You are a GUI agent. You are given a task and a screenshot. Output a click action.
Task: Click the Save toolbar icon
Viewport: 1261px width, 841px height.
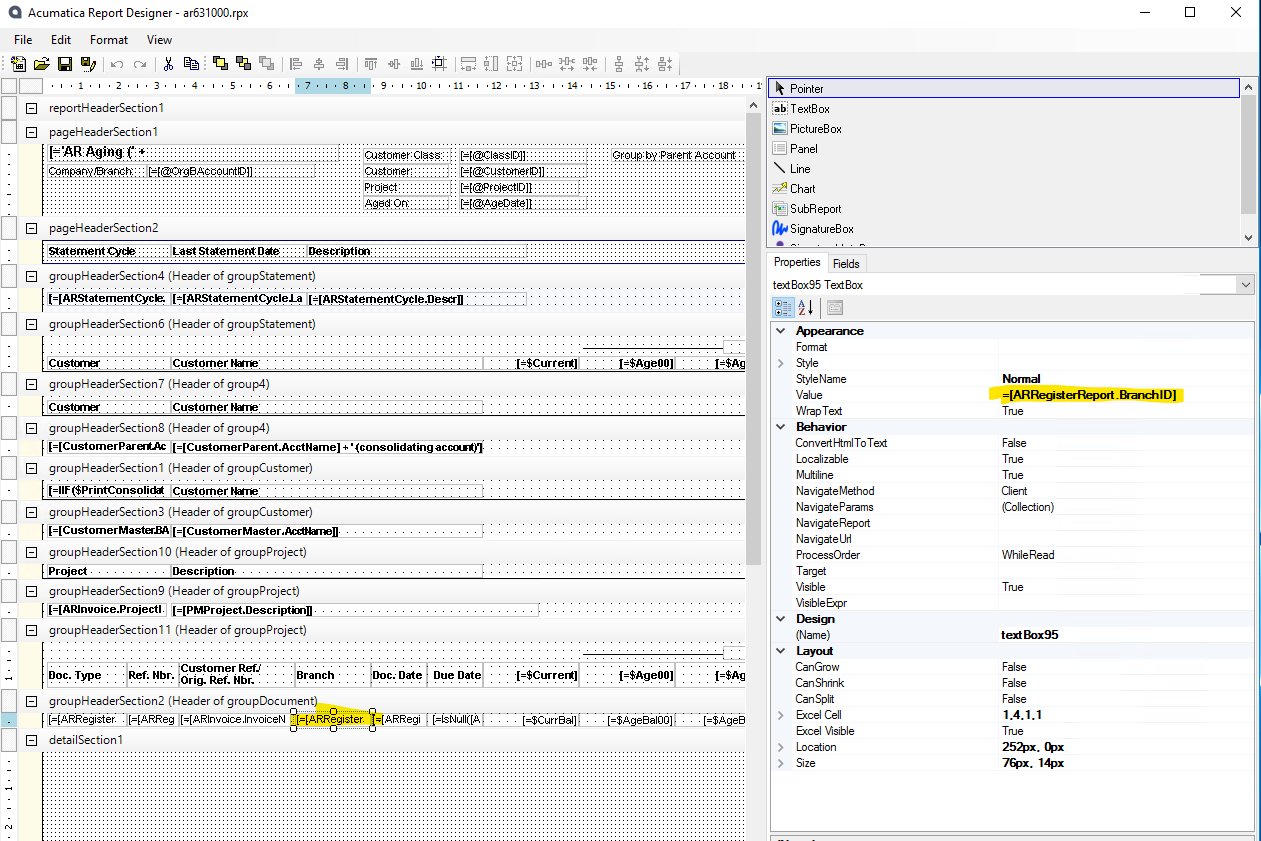(63, 63)
